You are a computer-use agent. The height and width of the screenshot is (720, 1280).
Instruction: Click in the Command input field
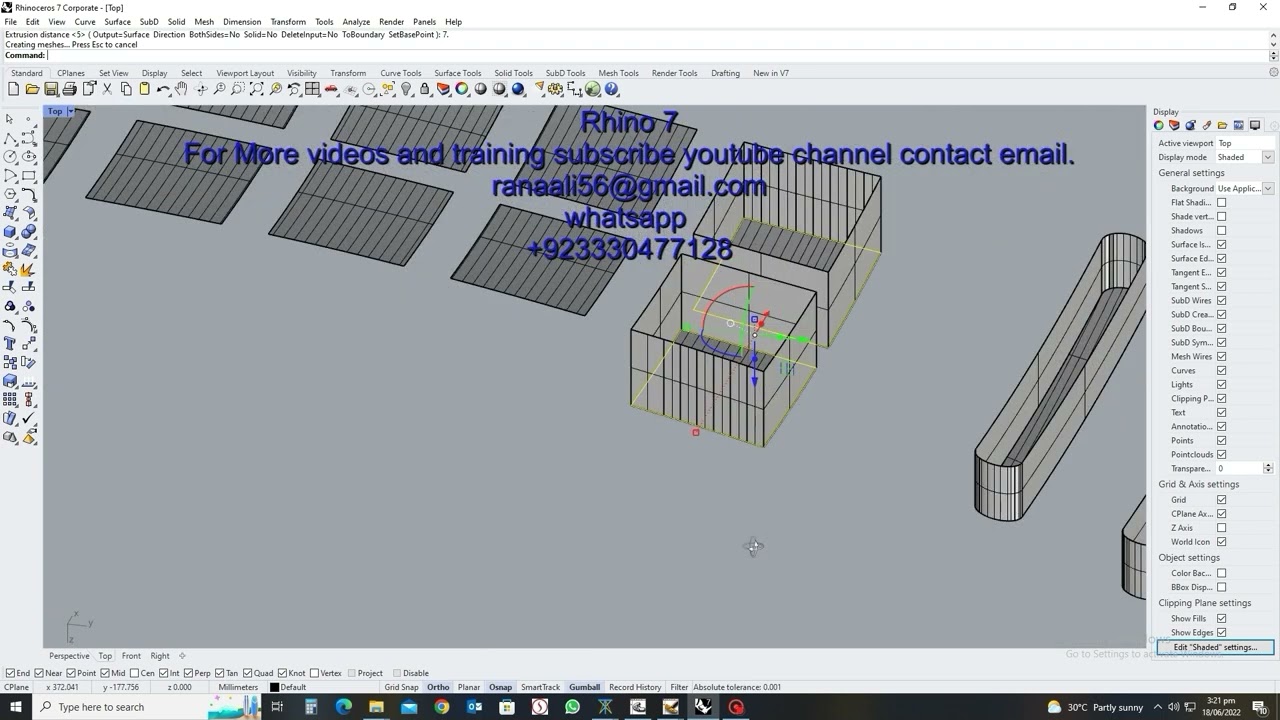click(x=657, y=55)
